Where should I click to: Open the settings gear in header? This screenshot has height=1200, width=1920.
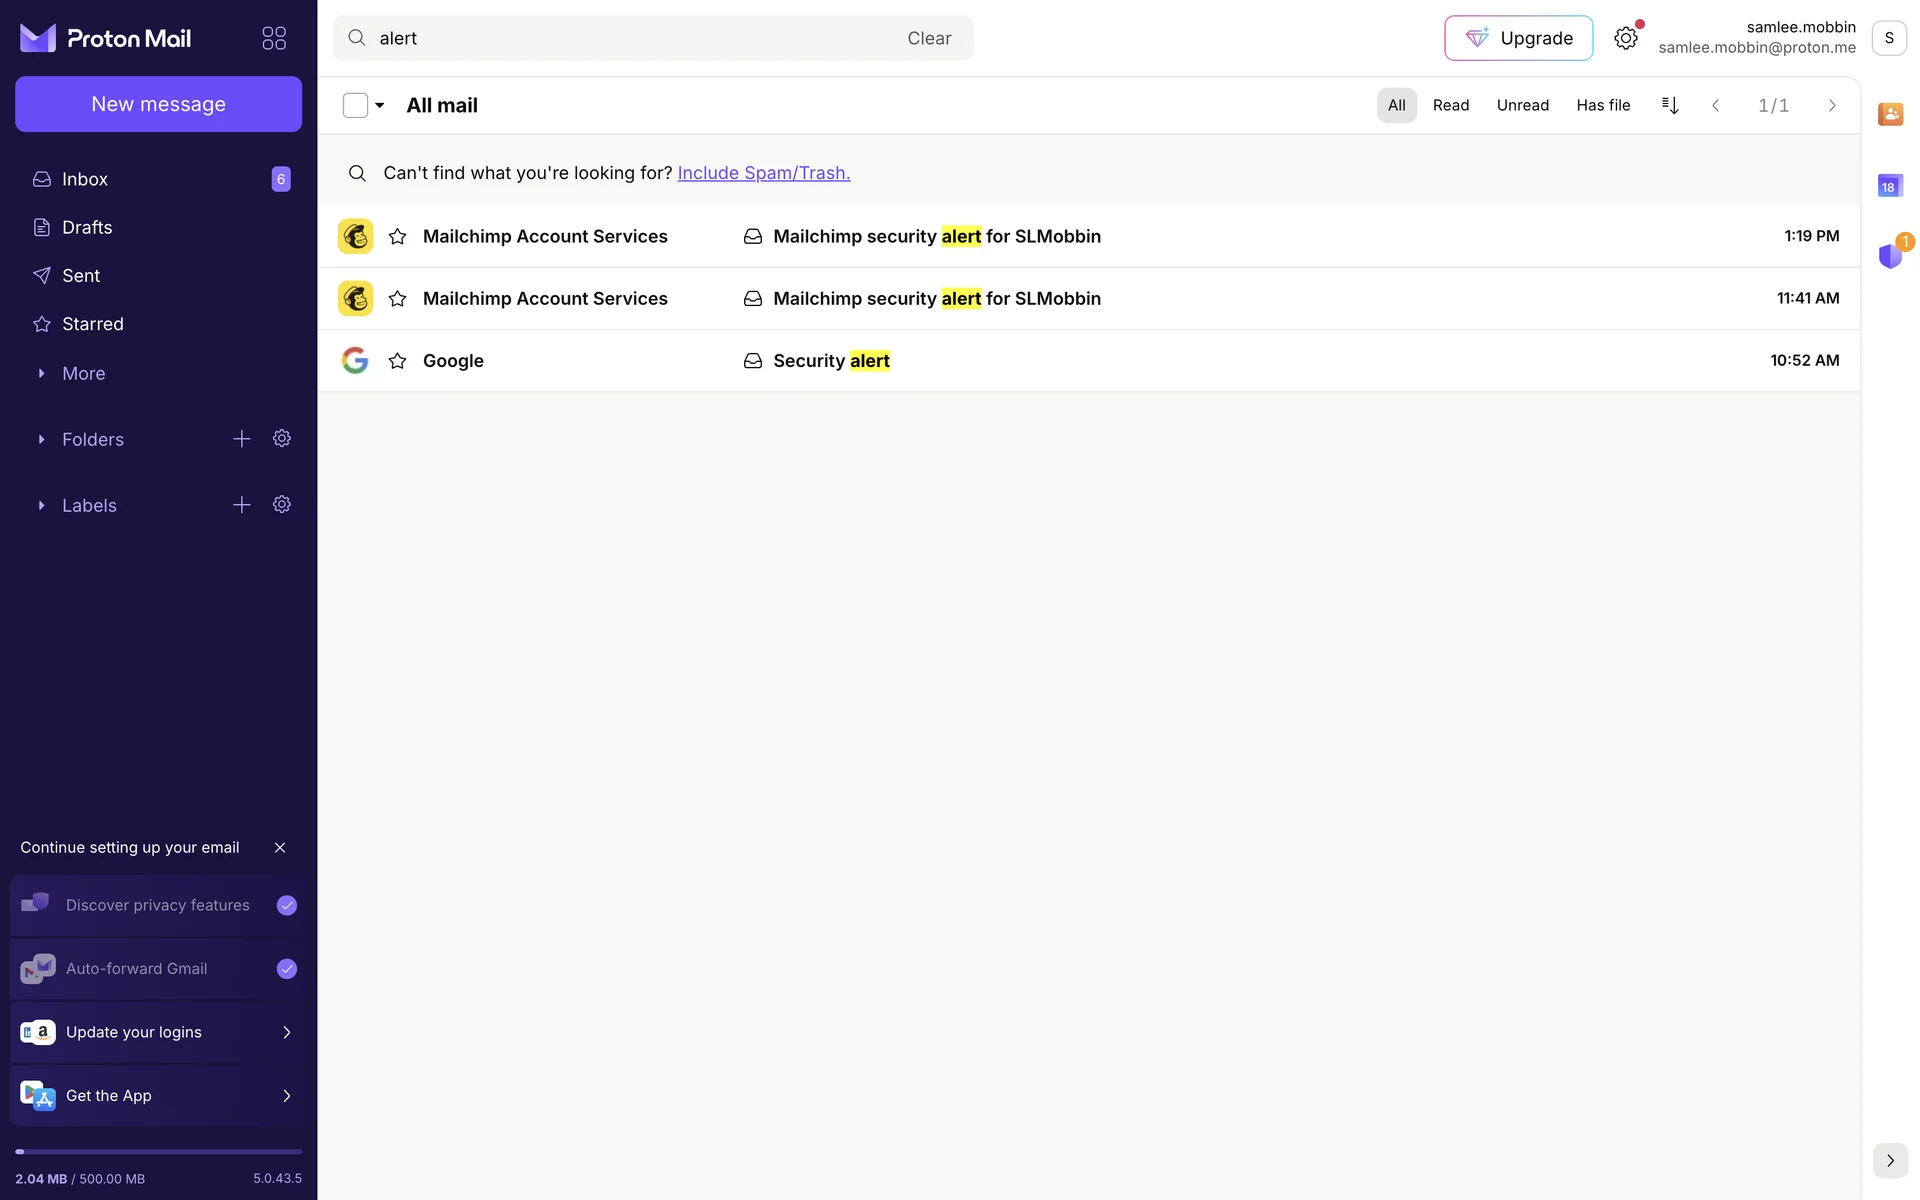pos(1625,38)
